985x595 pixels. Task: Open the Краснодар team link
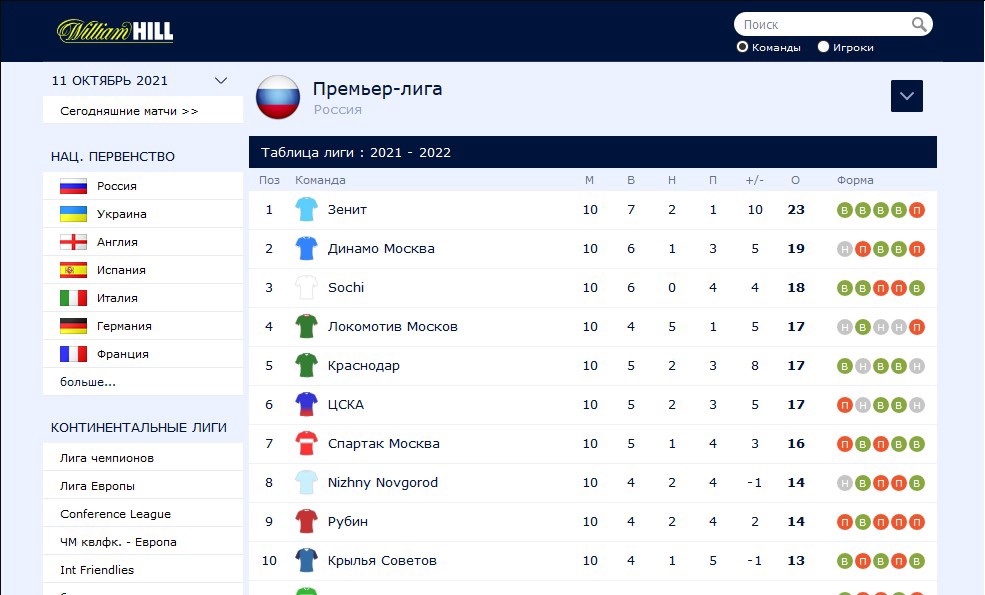coord(364,366)
